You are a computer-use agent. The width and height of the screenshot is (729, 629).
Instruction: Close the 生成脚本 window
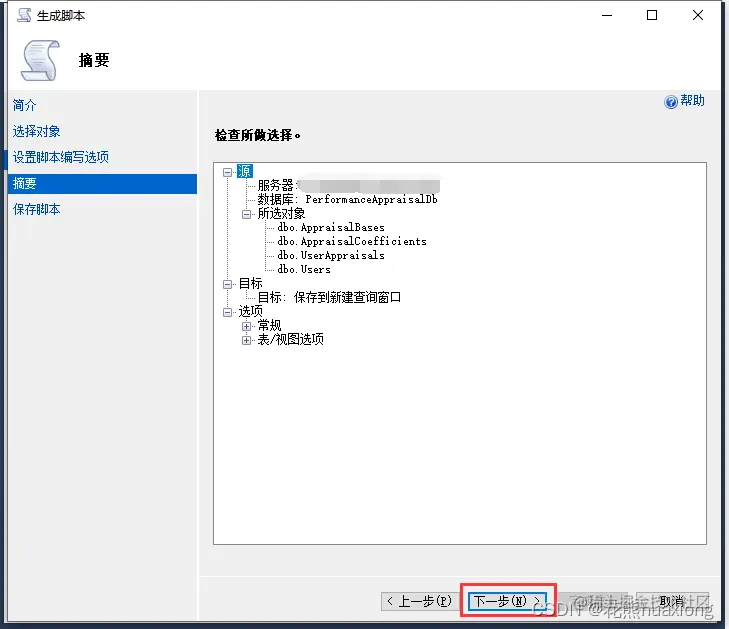click(697, 15)
